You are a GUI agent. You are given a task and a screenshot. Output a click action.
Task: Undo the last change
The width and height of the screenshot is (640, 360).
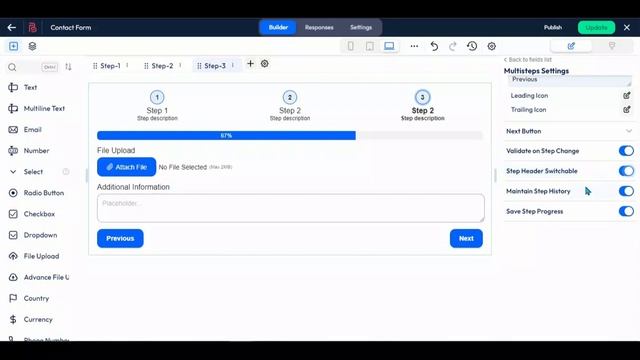coord(434,46)
